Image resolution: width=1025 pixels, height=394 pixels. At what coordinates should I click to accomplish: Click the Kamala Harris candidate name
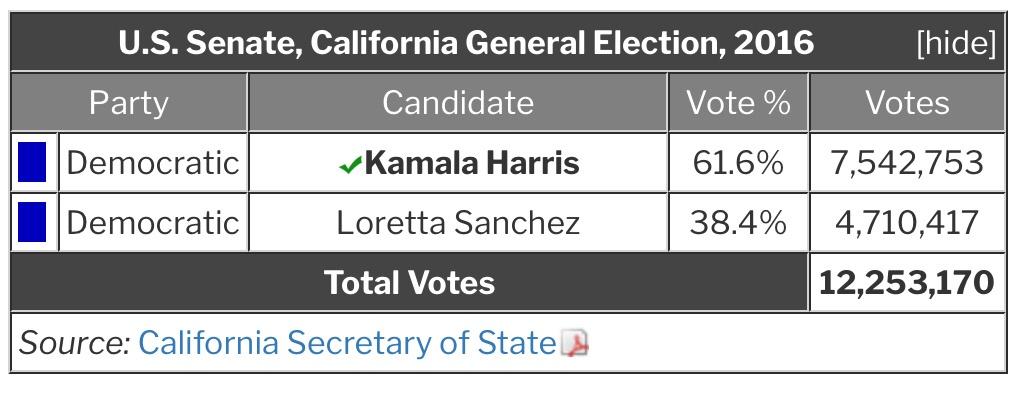pyautogui.click(x=472, y=163)
